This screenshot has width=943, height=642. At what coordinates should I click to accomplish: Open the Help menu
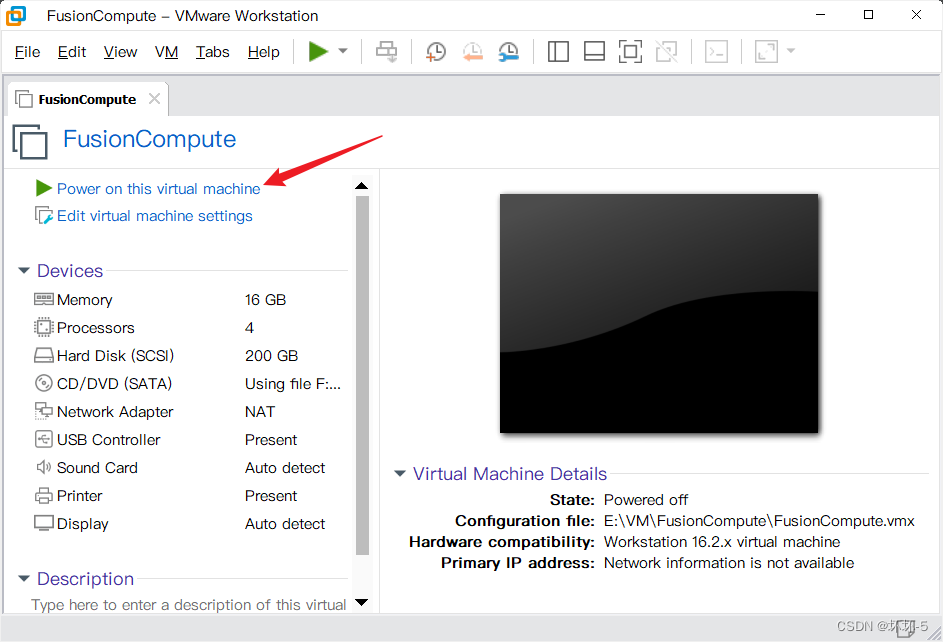pyautogui.click(x=263, y=52)
